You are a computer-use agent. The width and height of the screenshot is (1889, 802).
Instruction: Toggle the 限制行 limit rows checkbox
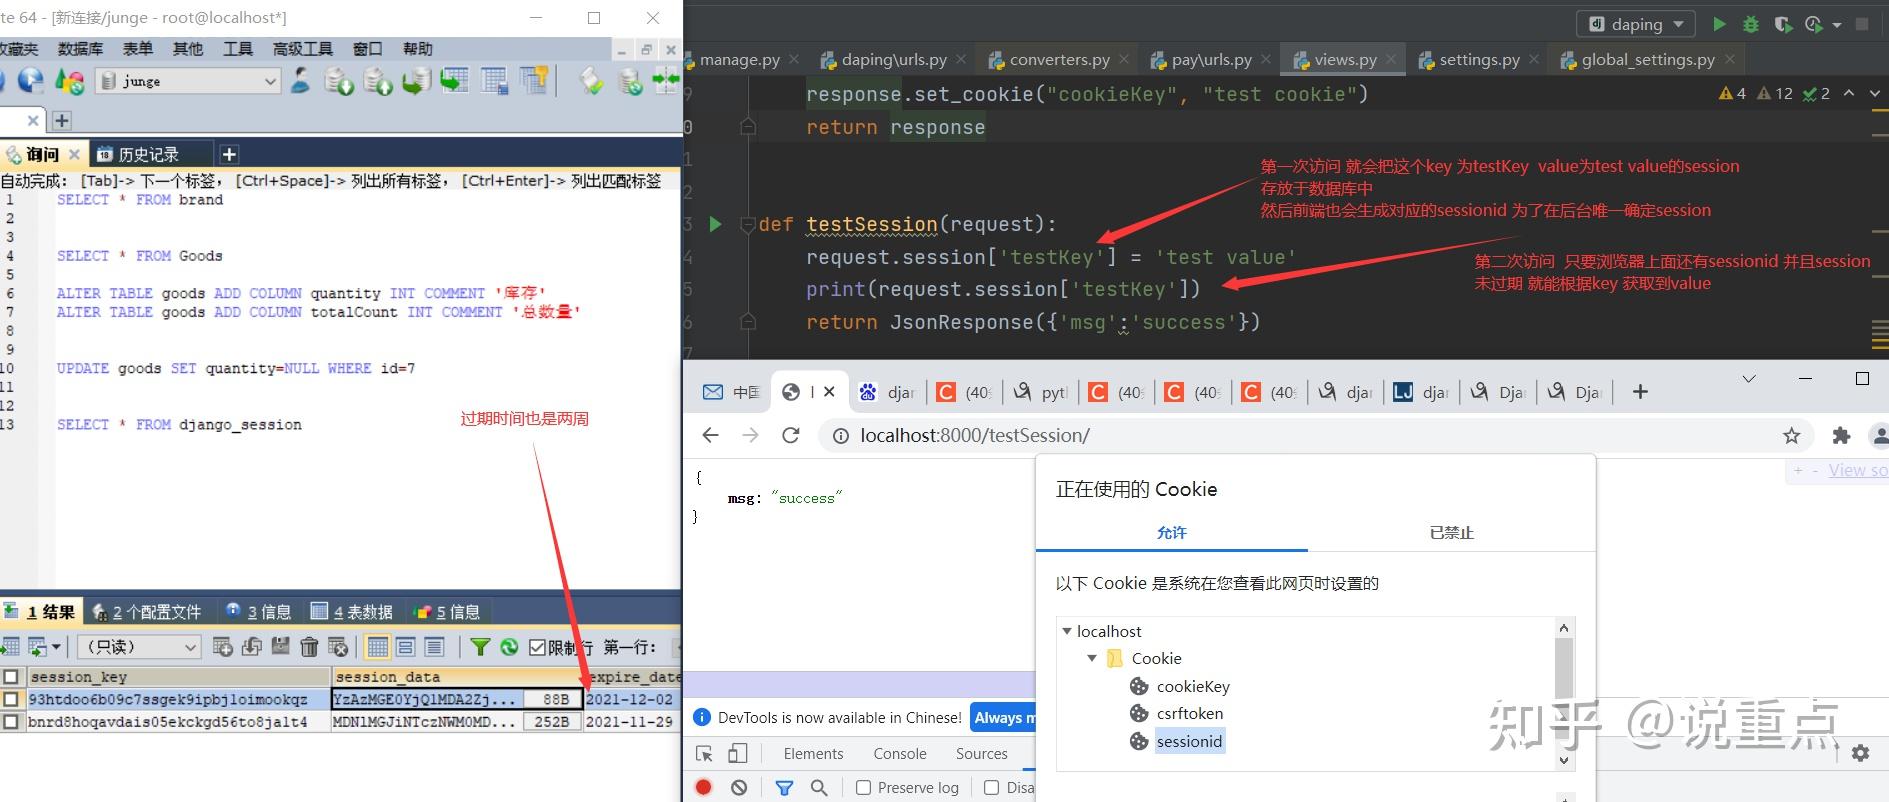pos(537,647)
